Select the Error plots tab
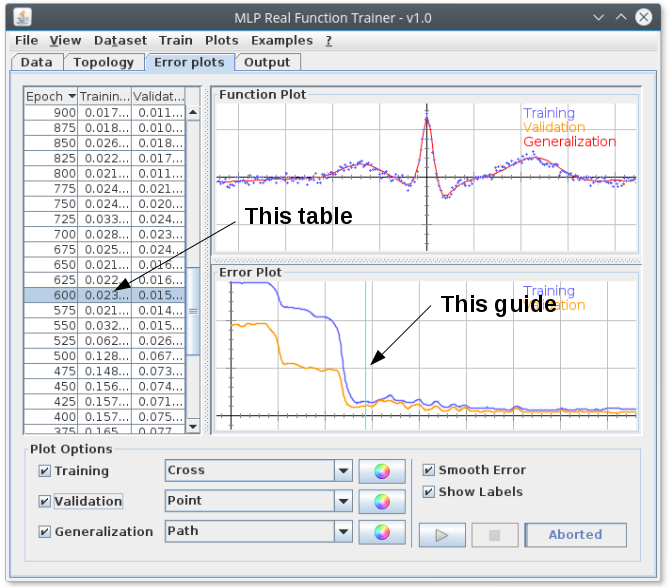The image size is (669, 587). click(189, 62)
